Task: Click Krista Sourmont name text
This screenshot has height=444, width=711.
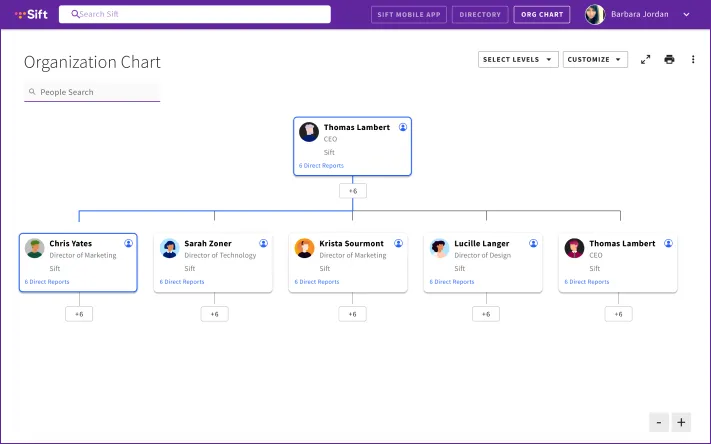Action: tap(351, 244)
